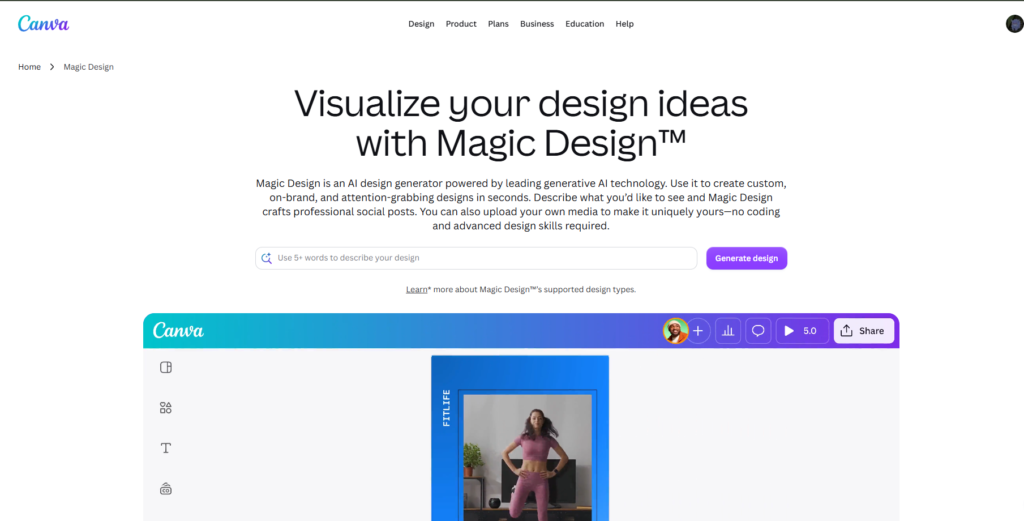Follow the Learn link about supported design types
The height and width of the screenshot is (521, 1024).
click(x=416, y=289)
